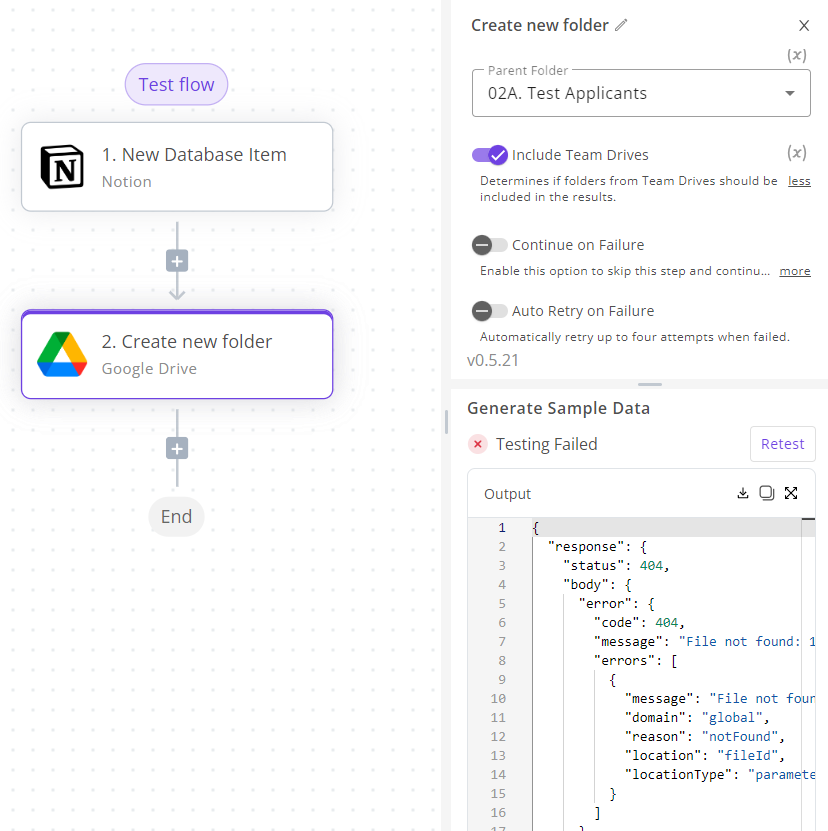Click the pencil icon to rename step

(621, 26)
